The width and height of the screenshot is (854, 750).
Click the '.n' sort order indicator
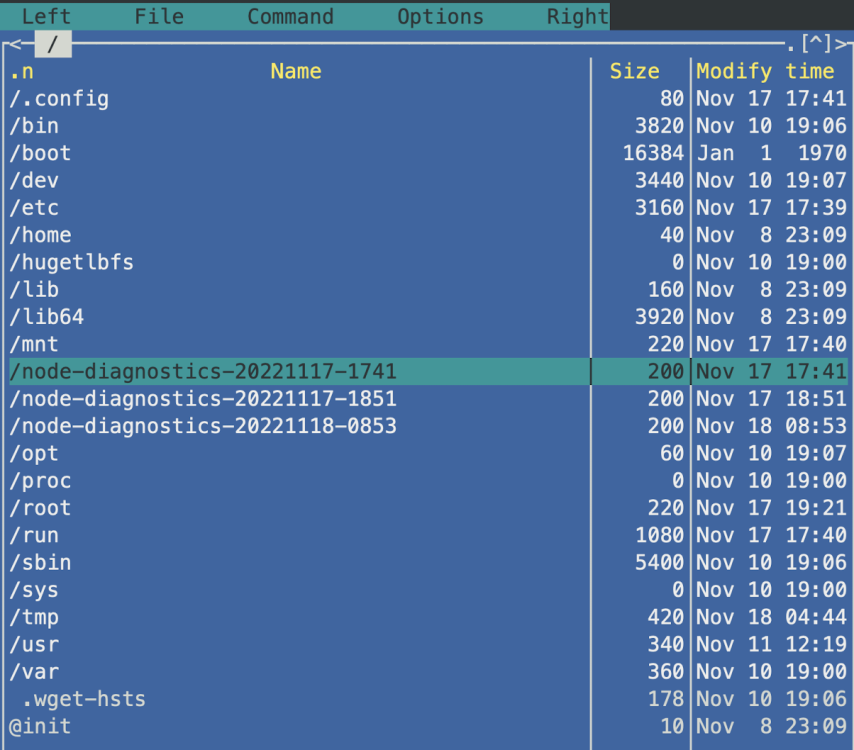[22, 71]
